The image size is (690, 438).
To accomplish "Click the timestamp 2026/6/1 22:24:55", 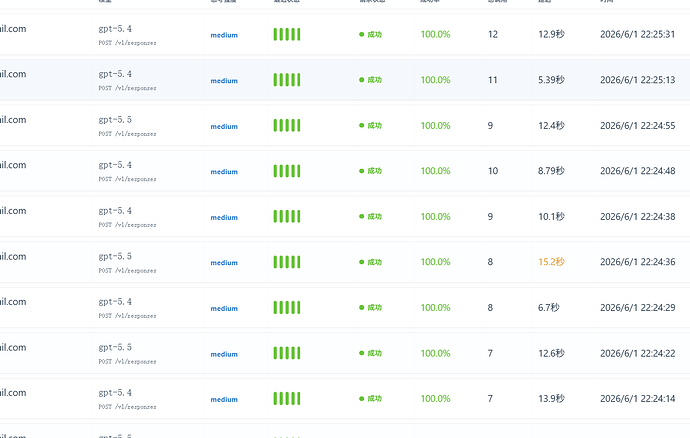I will coord(637,126).
